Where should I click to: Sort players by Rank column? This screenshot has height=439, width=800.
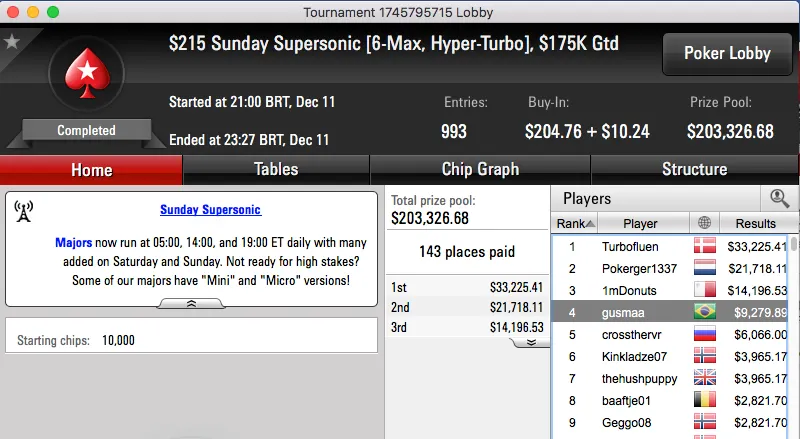pyautogui.click(x=575, y=223)
